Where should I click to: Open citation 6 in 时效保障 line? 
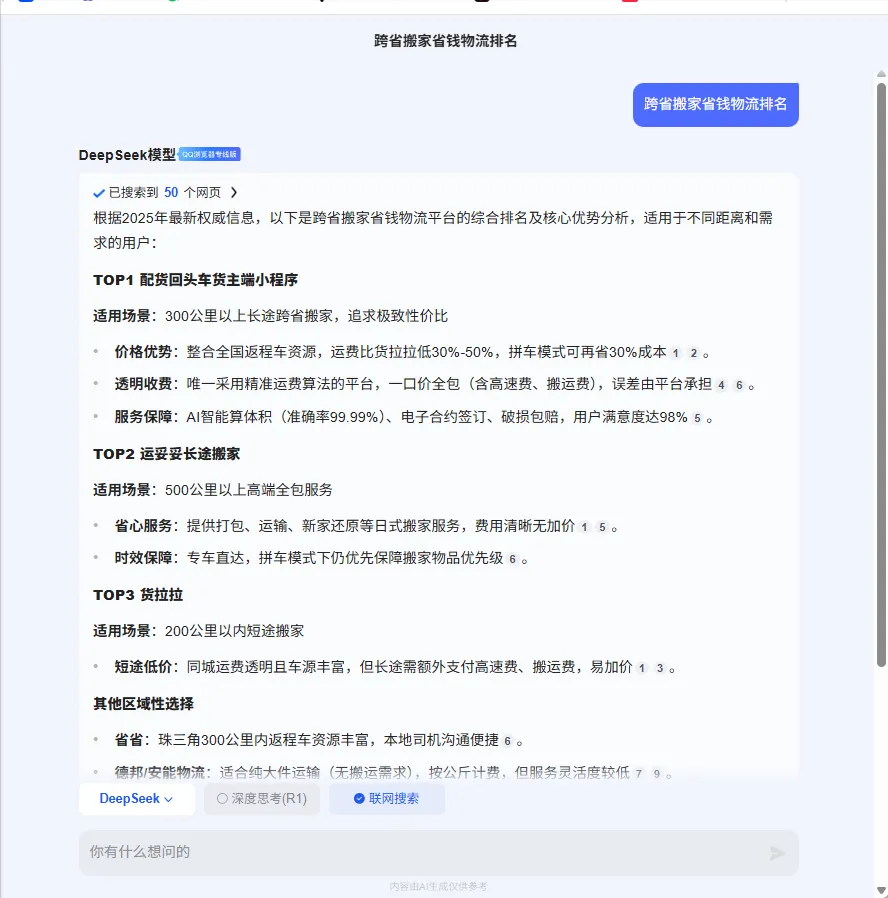(x=512, y=559)
